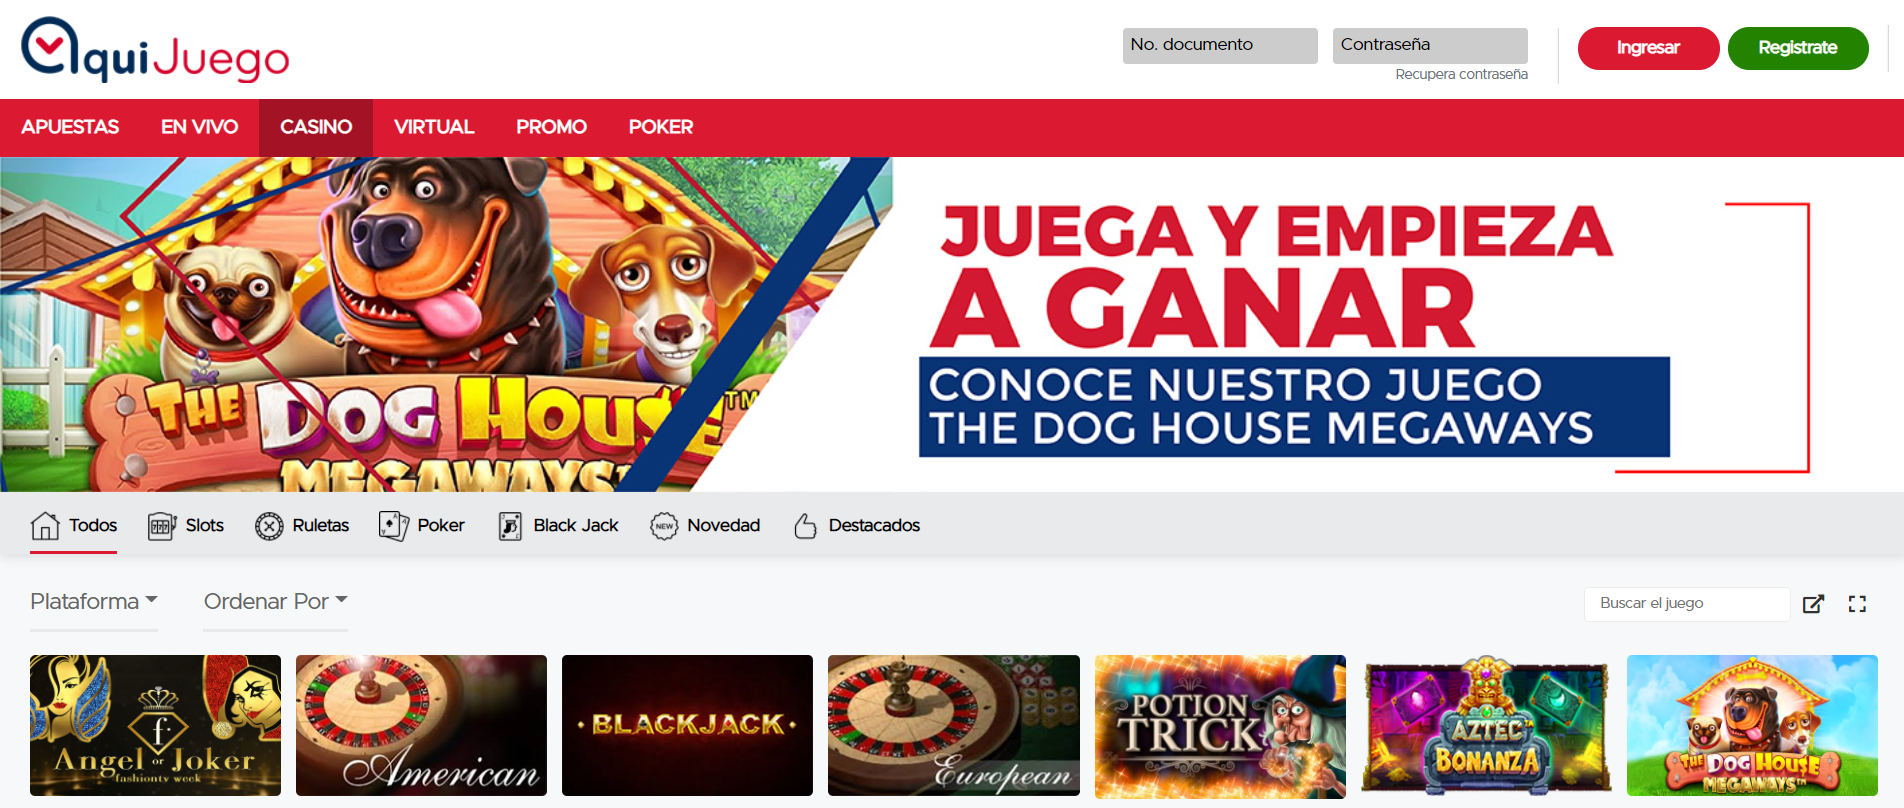Select the Poker category label

441,526
